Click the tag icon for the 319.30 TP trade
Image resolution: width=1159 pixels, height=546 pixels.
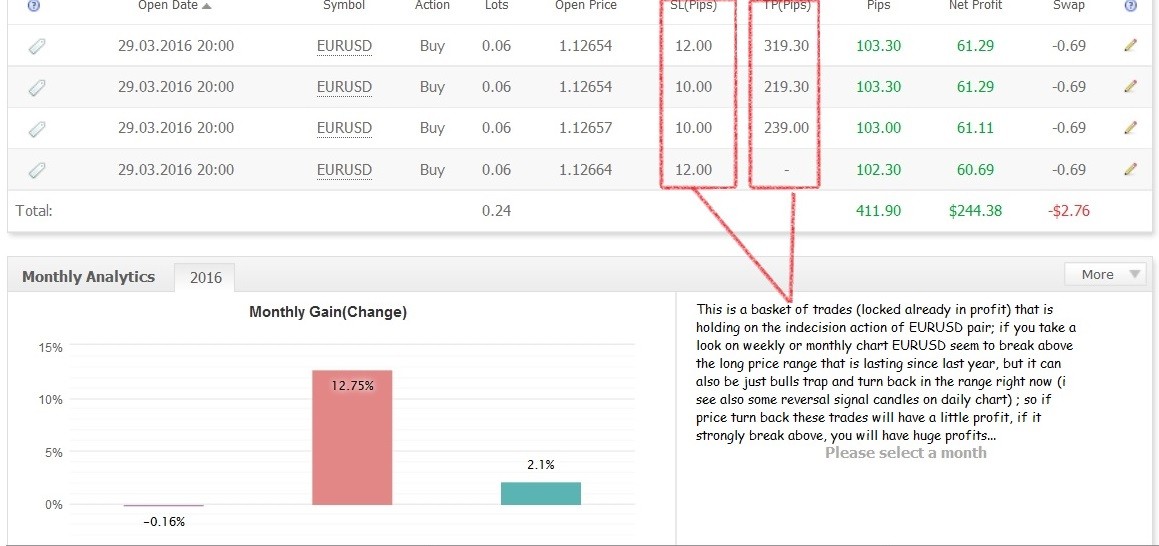(36, 45)
